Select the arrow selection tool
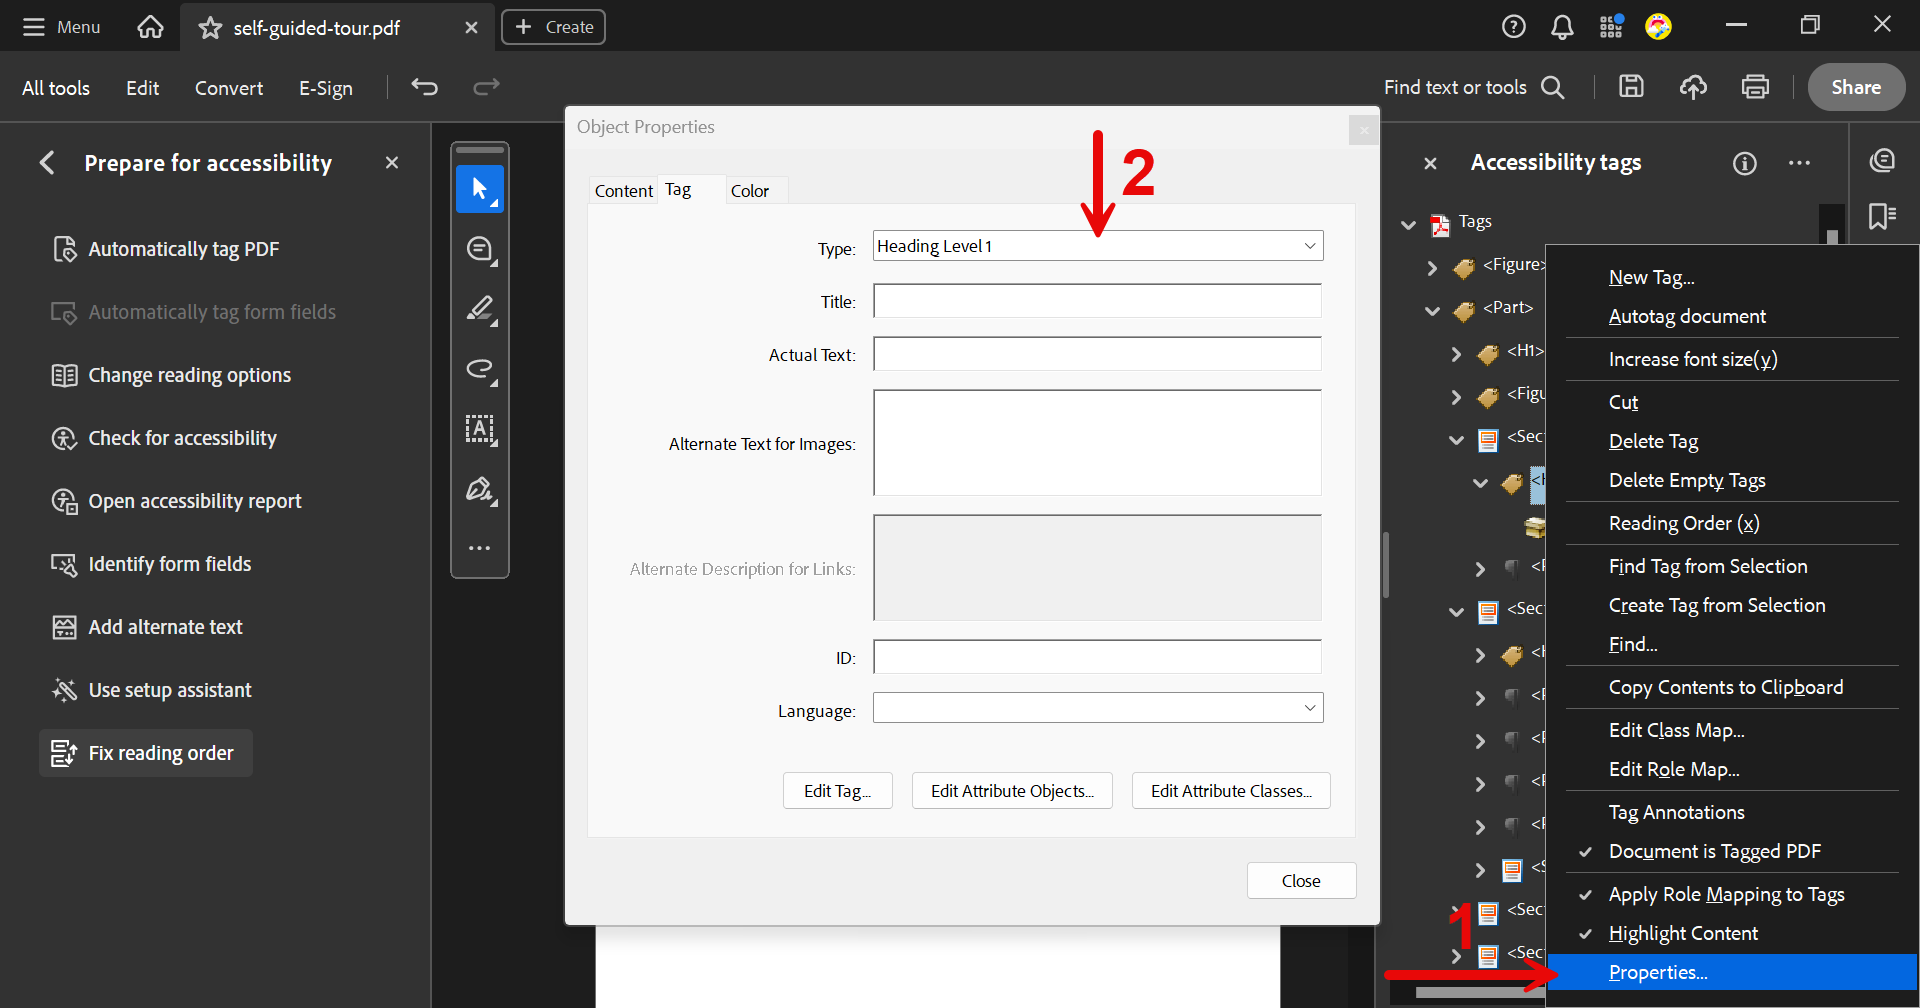The height and width of the screenshot is (1008, 1920). coord(480,189)
